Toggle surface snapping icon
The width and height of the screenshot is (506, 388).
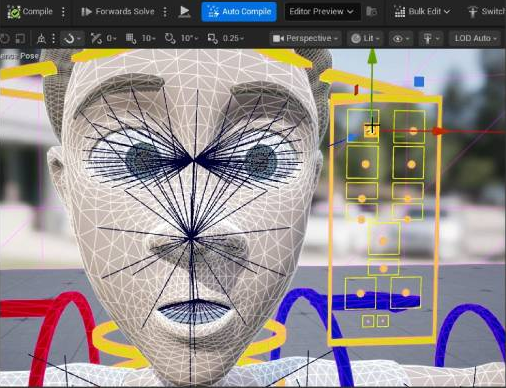[96, 38]
